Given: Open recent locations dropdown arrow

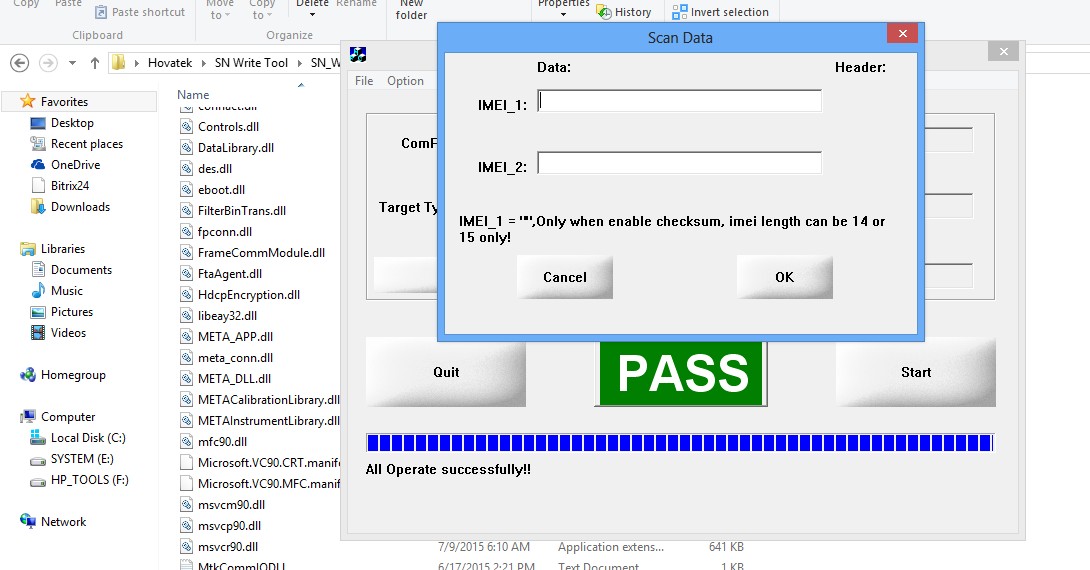Looking at the screenshot, I should point(72,63).
